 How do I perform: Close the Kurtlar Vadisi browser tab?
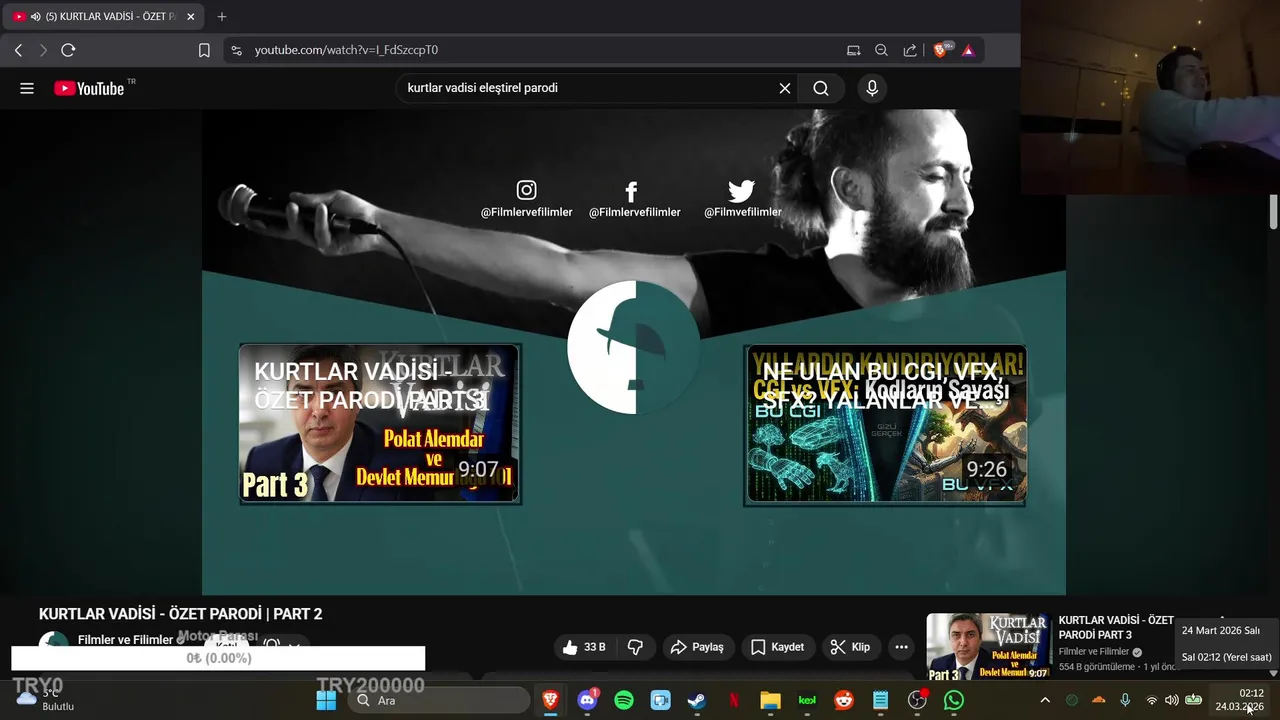(190, 16)
